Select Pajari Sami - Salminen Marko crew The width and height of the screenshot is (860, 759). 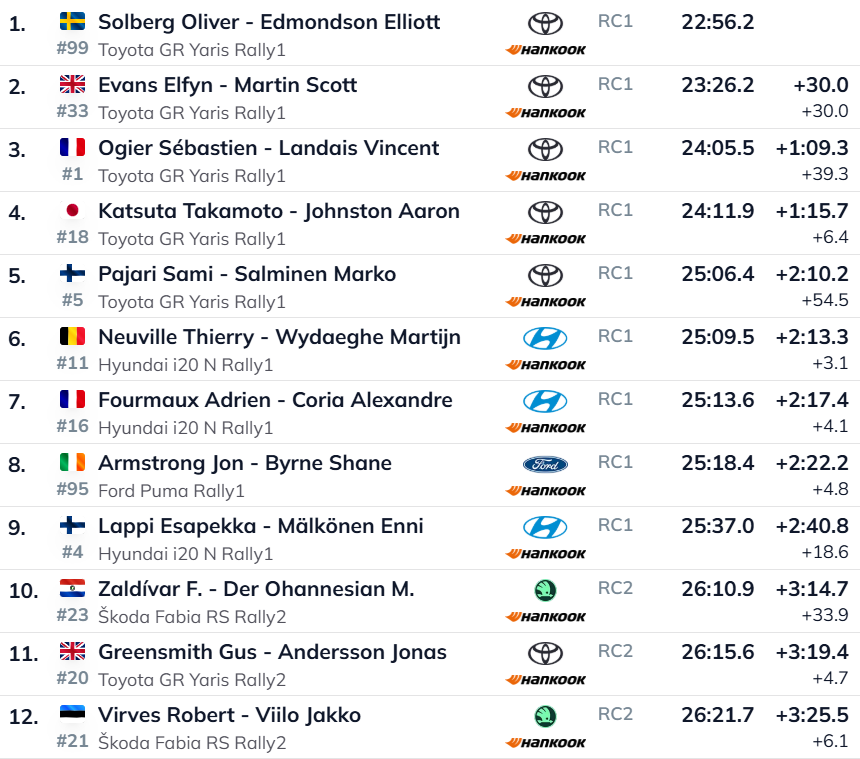[x=247, y=274]
